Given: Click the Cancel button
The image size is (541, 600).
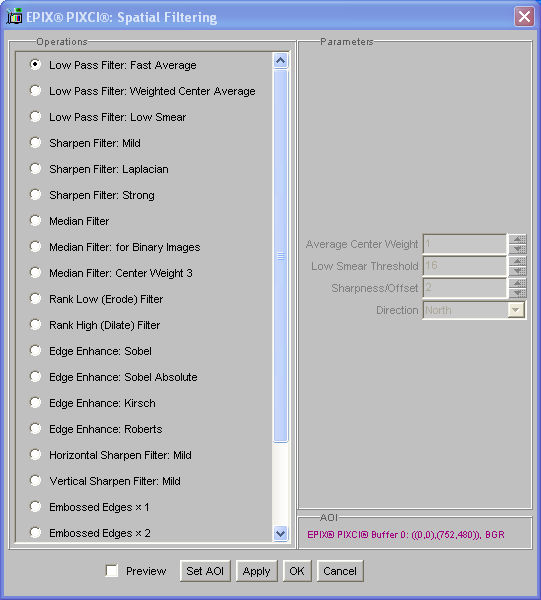Looking at the screenshot, I should coord(340,571).
